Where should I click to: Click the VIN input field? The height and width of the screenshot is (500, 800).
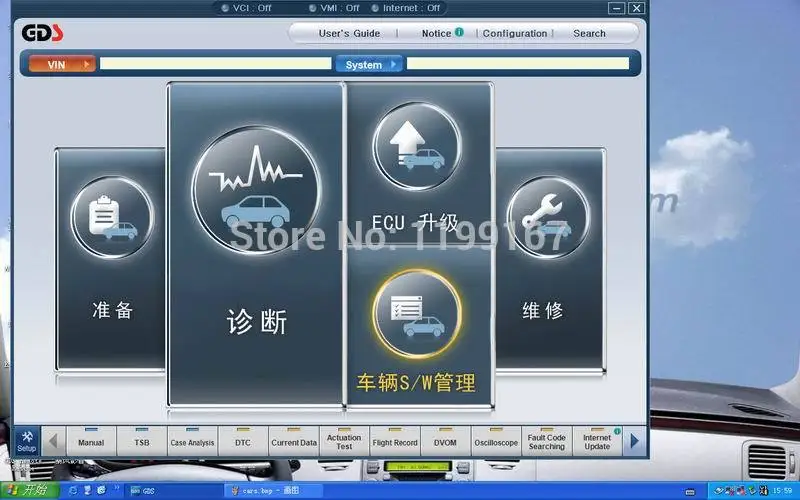tap(215, 63)
